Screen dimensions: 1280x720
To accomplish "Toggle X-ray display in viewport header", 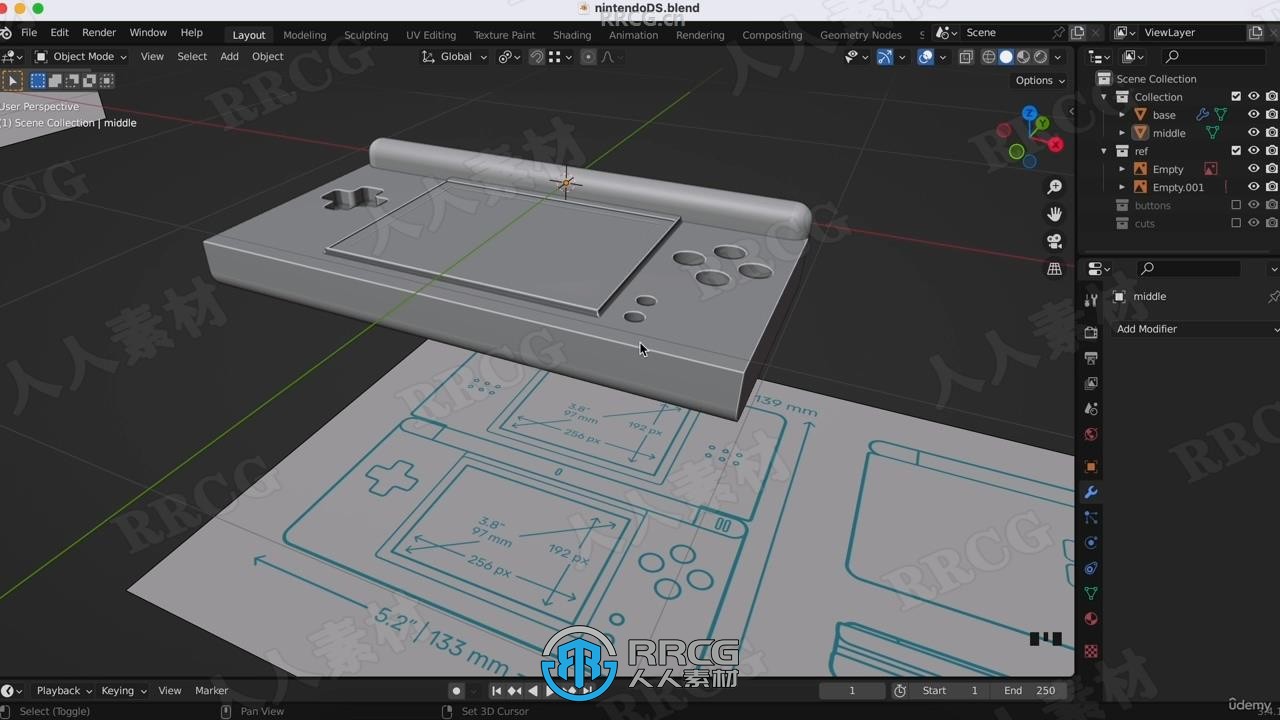I will point(966,57).
